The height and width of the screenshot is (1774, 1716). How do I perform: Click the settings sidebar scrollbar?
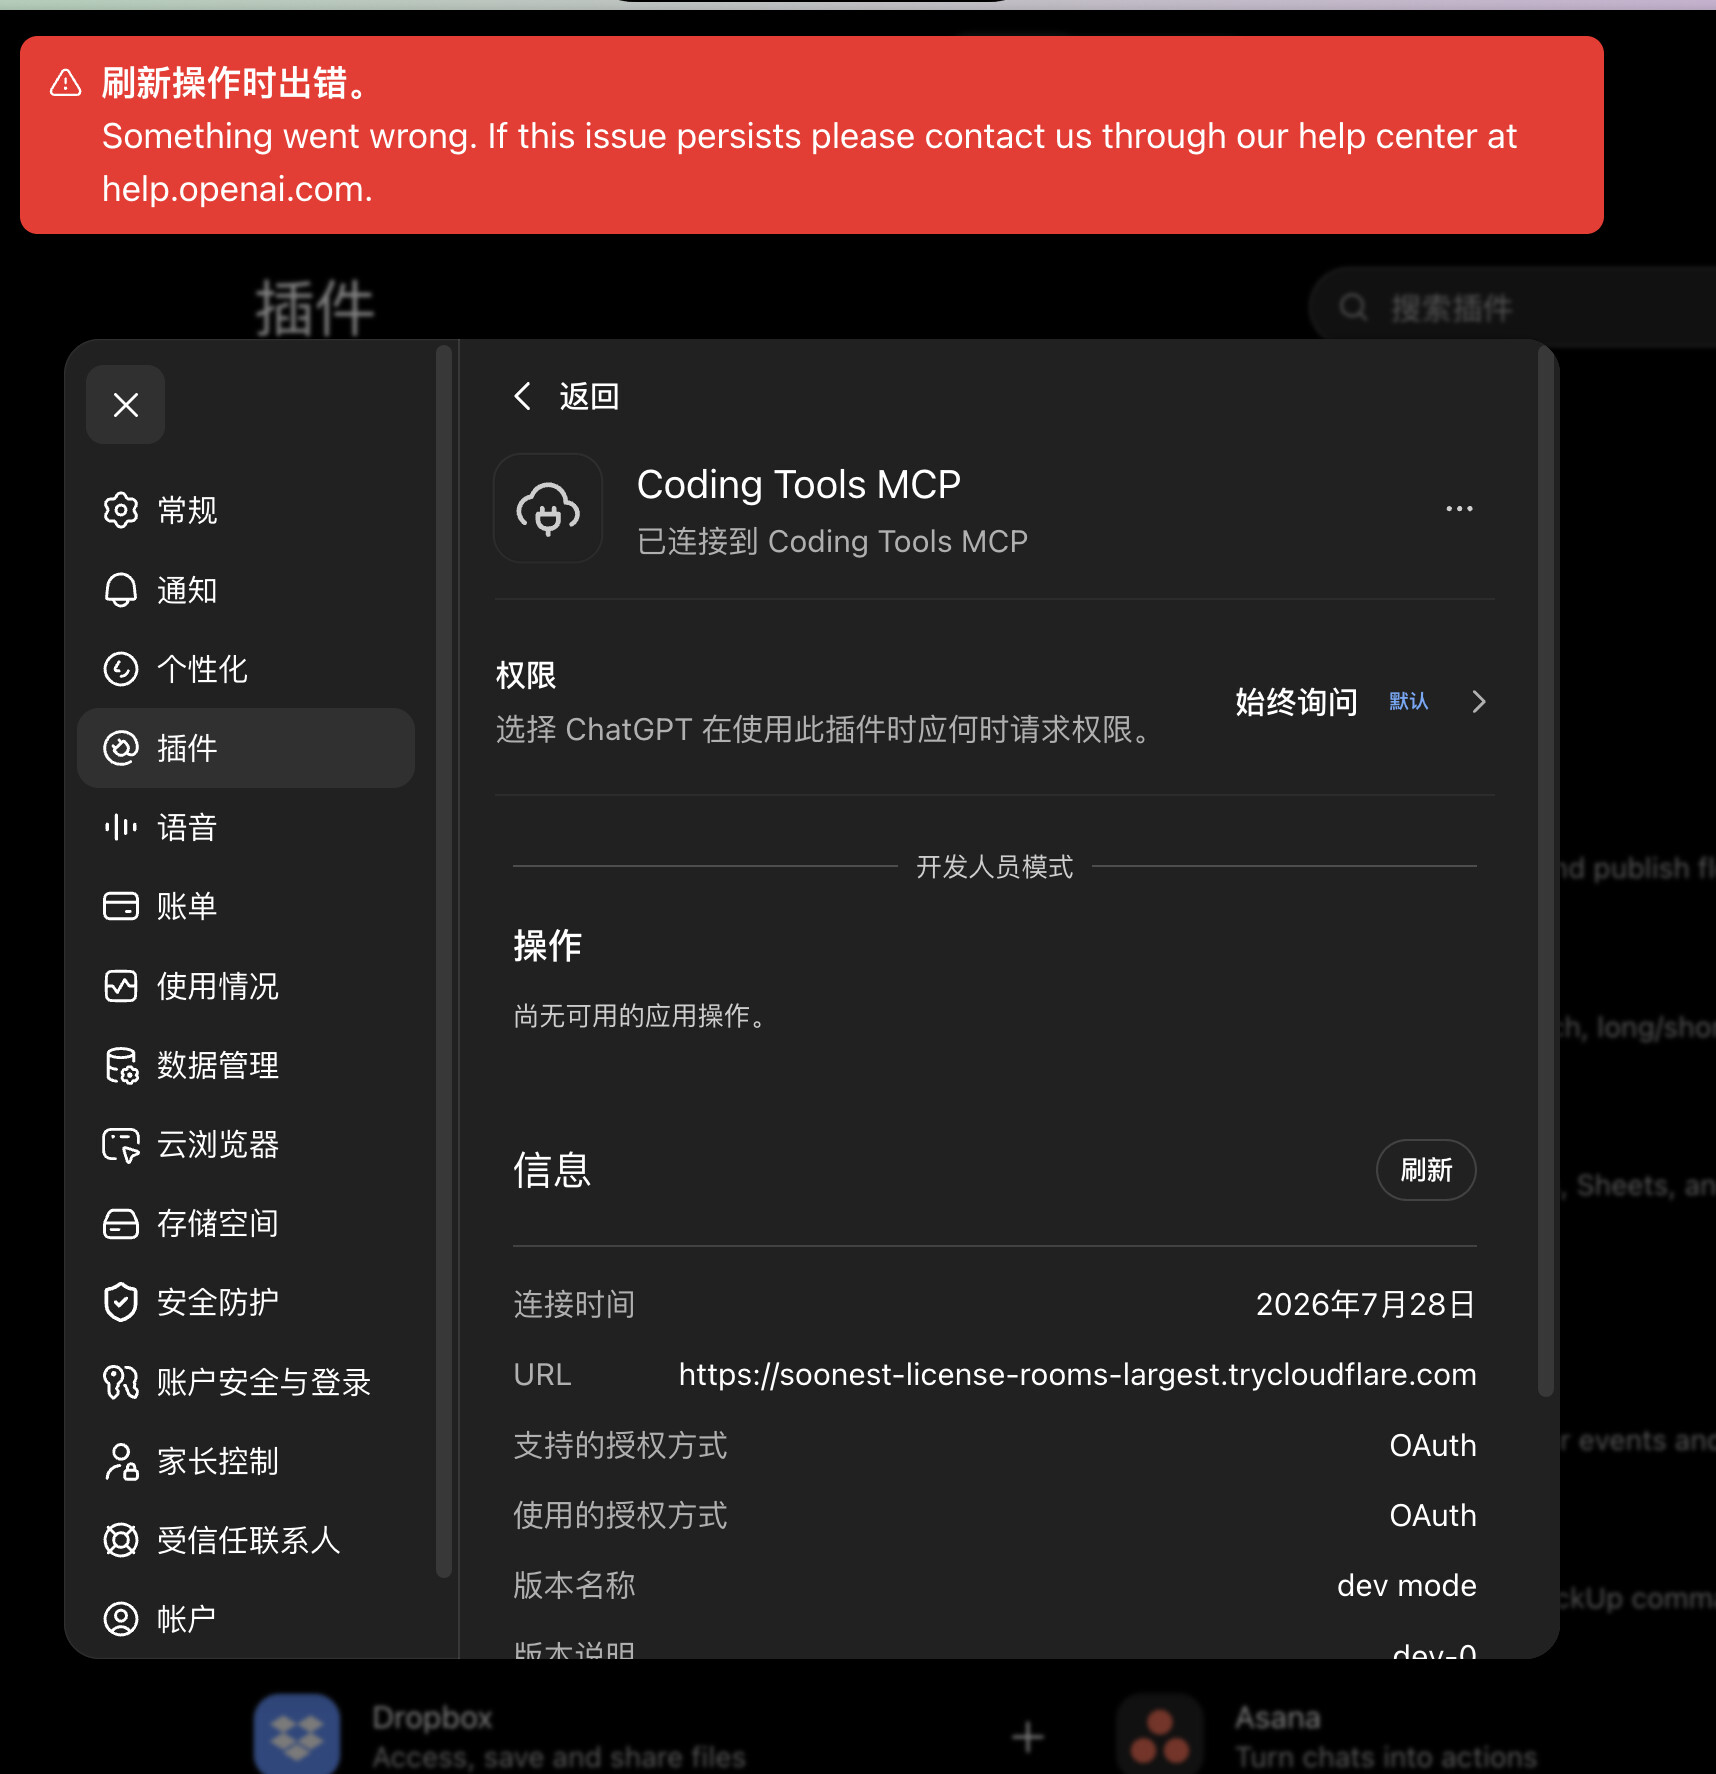444,960
